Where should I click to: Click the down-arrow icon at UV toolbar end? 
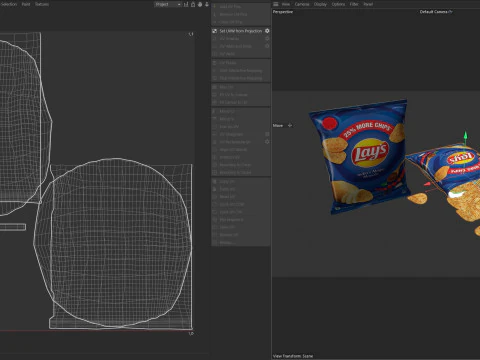(207, 4)
